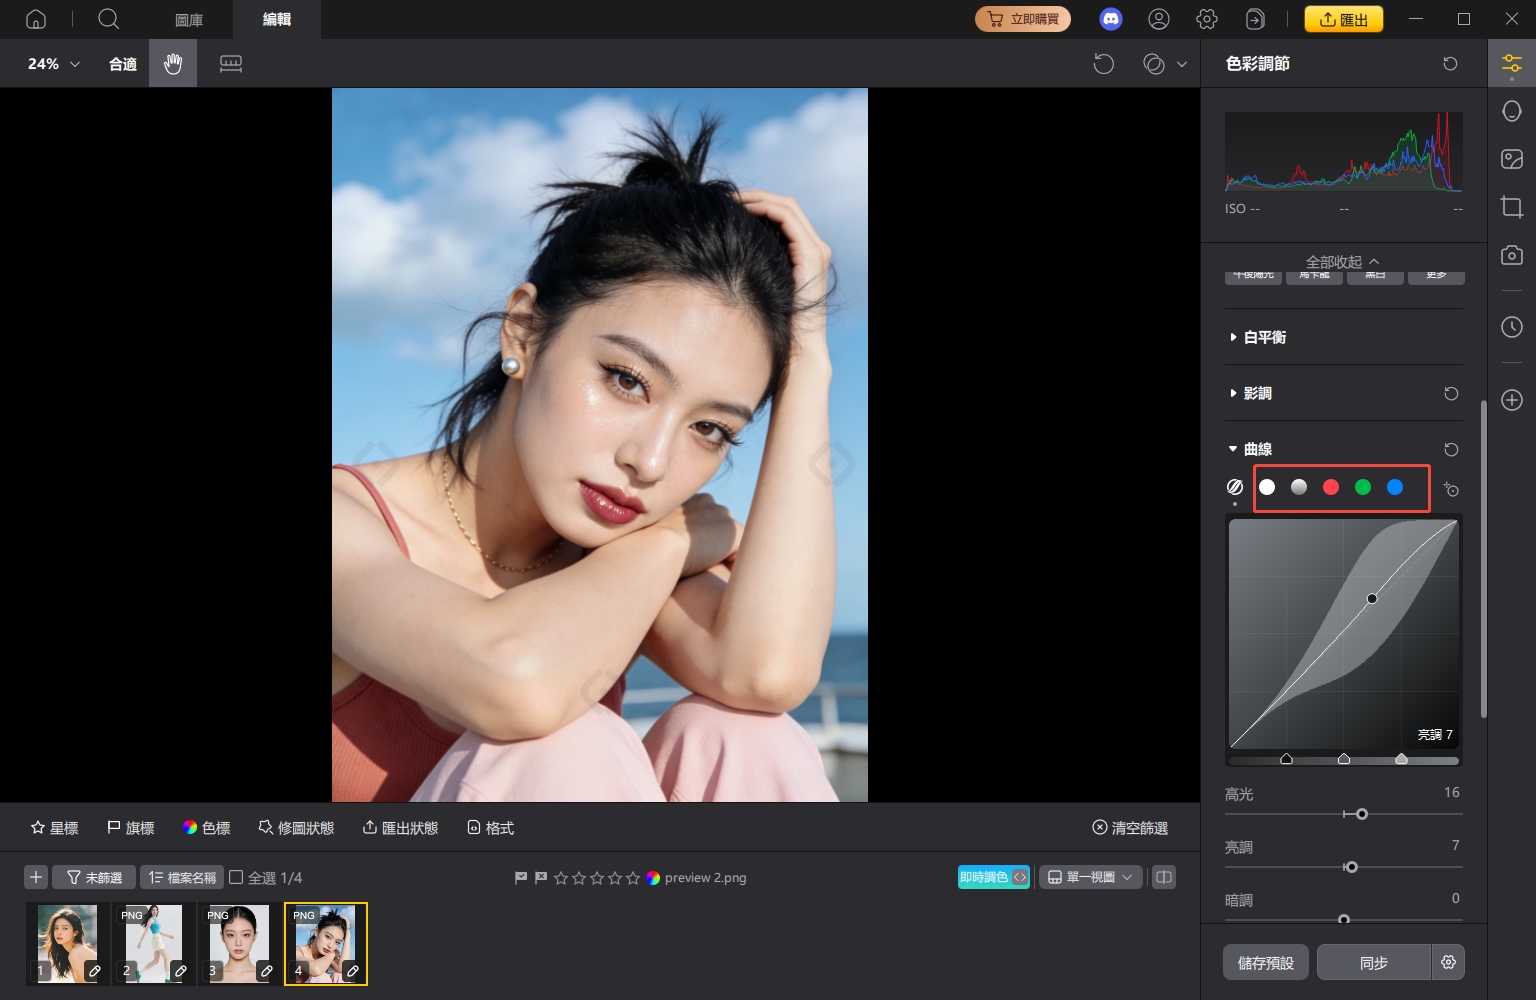Open the presets panel icon
The height and width of the screenshot is (1000, 1536).
[1511, 158]
